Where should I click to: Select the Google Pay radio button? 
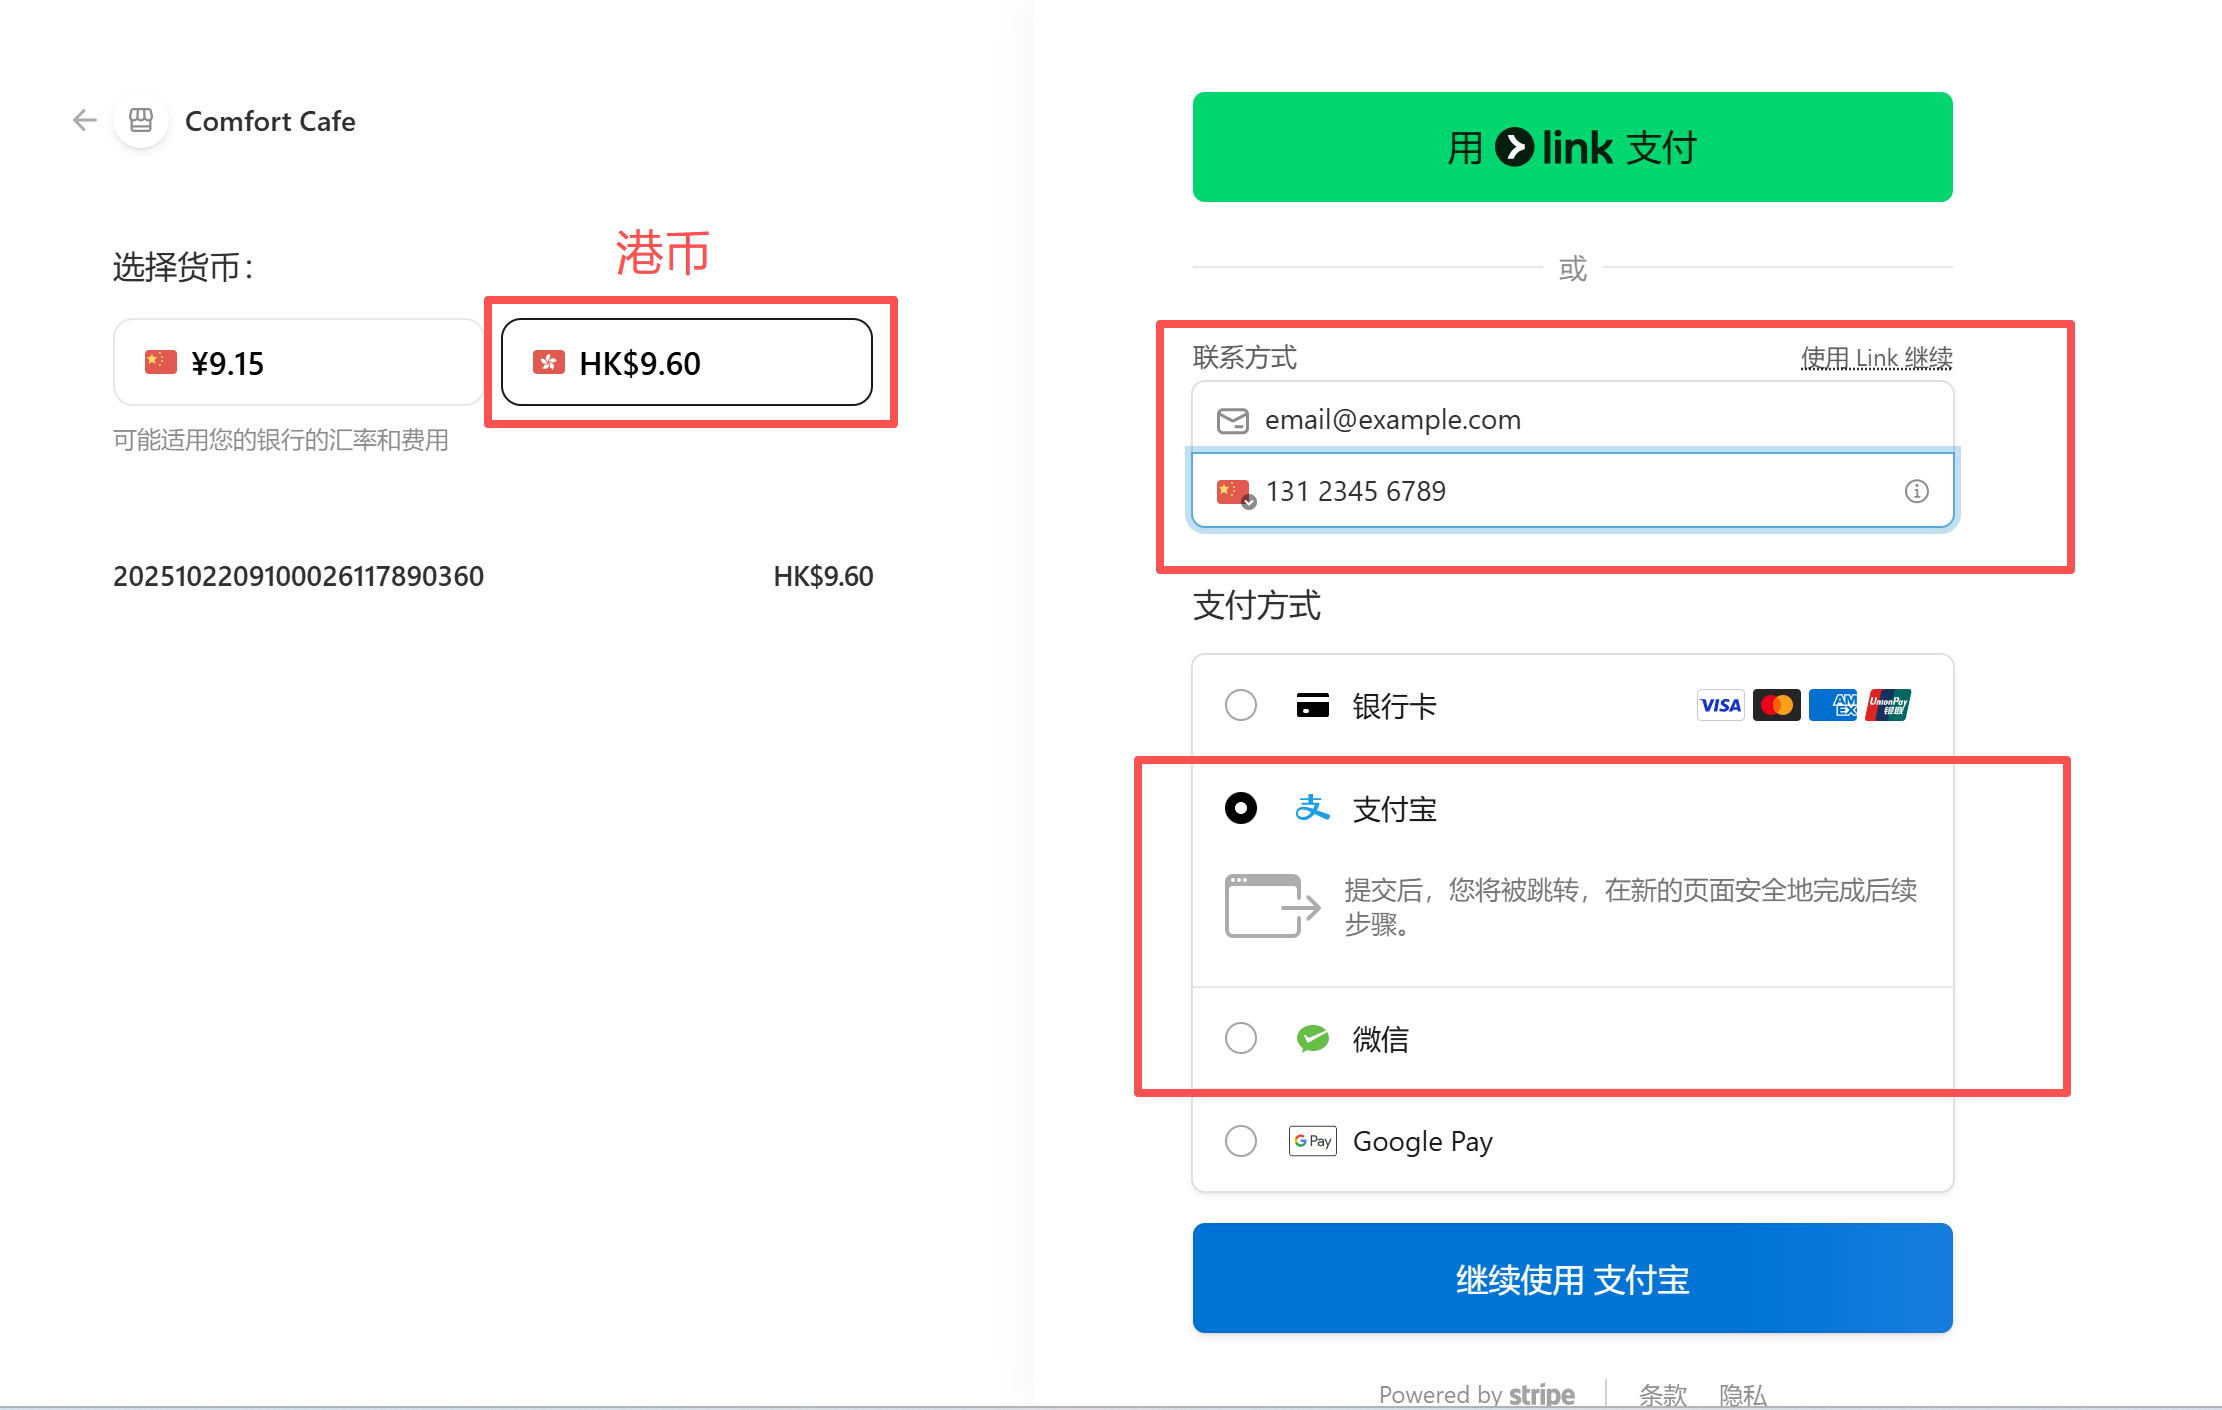point(1240,1141)
